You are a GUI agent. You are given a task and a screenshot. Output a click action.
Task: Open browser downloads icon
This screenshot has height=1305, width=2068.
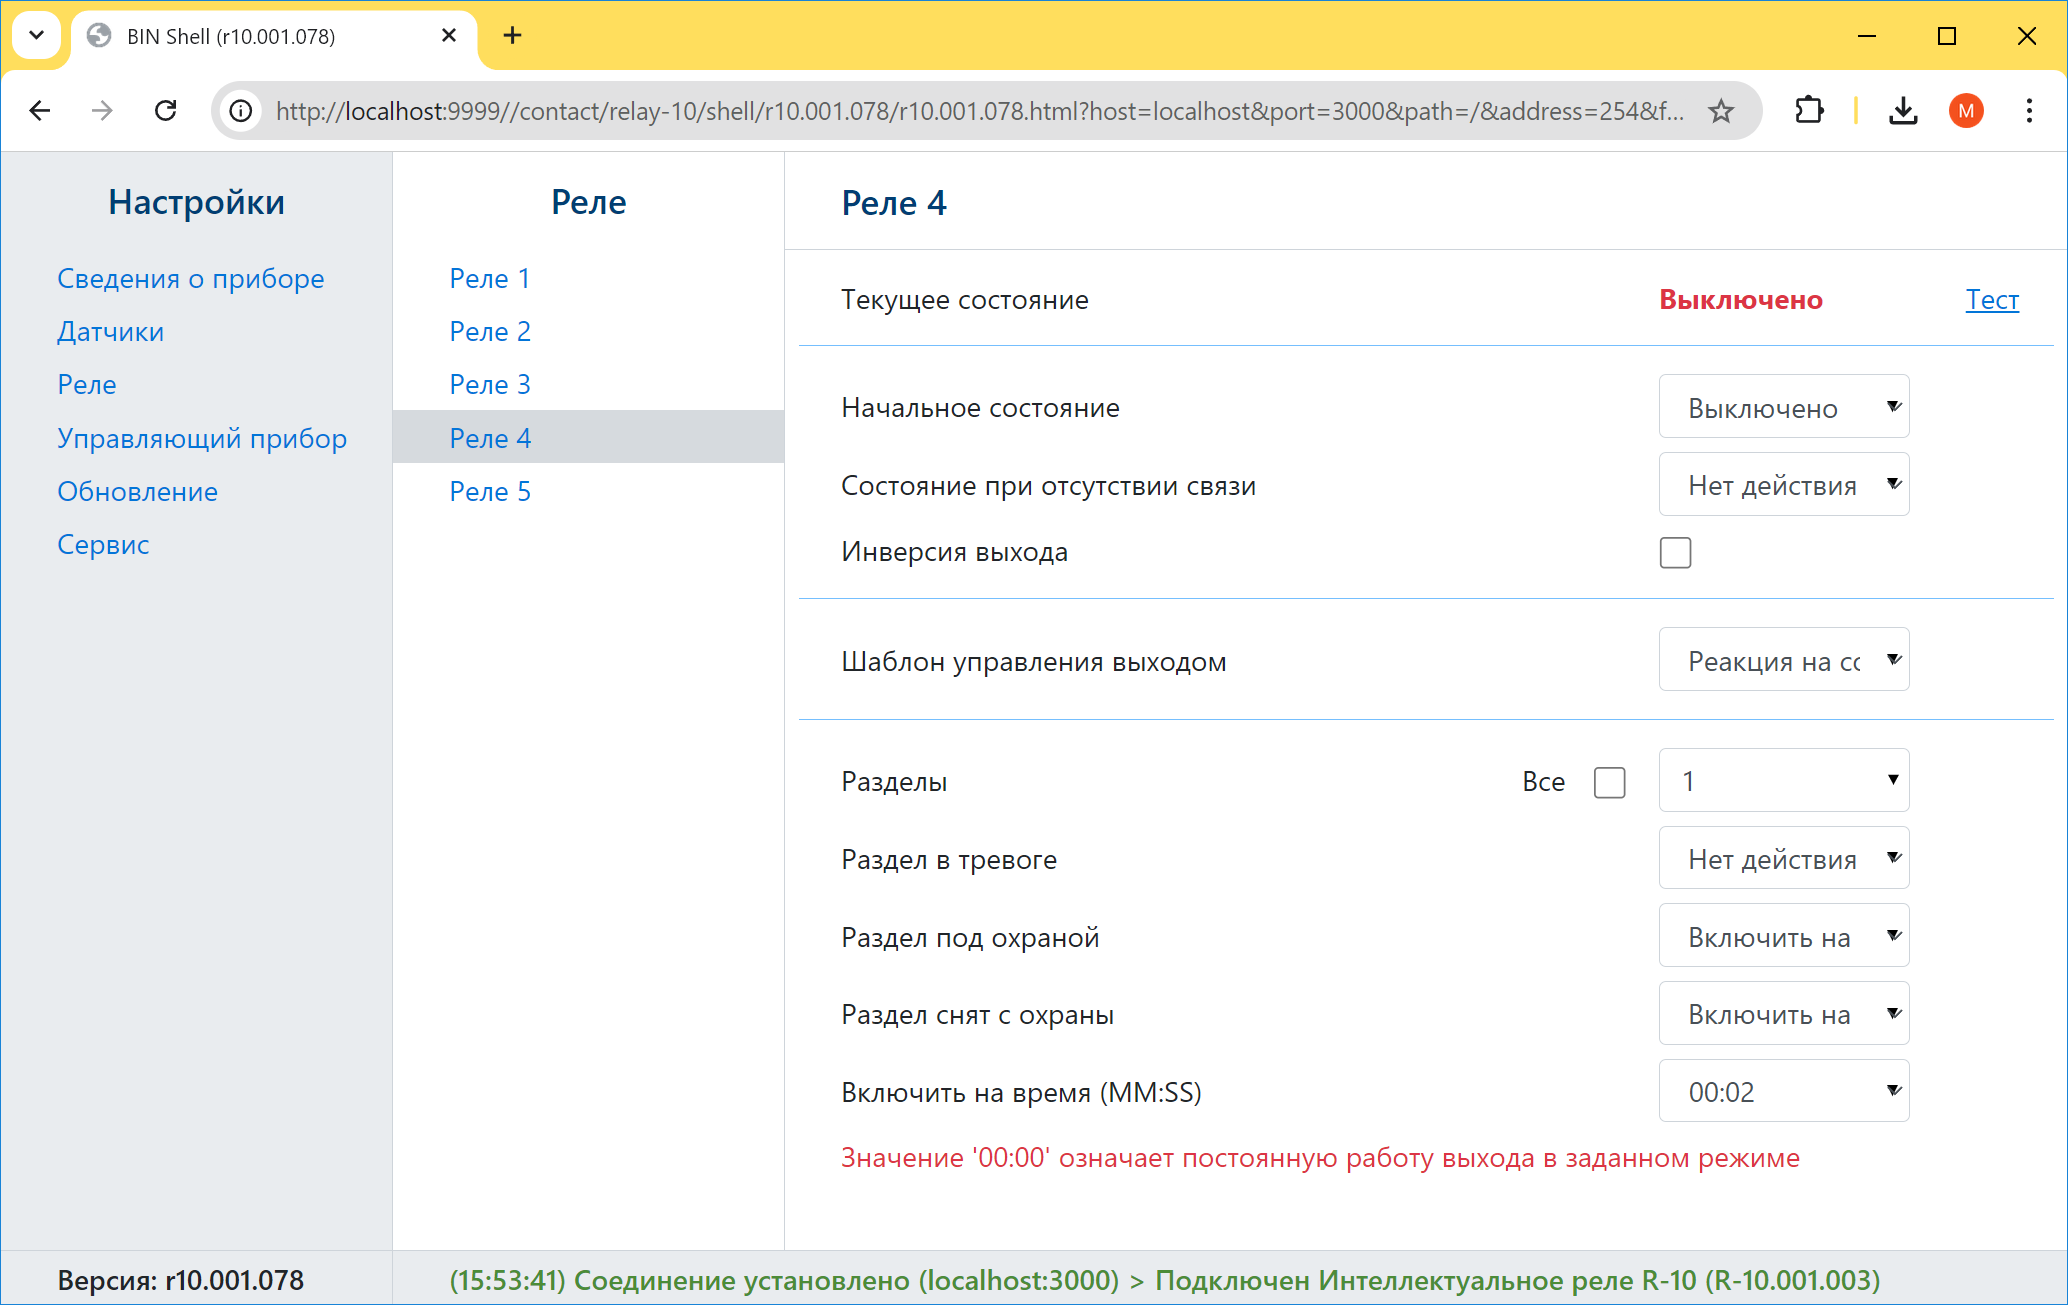[1903, 111]
